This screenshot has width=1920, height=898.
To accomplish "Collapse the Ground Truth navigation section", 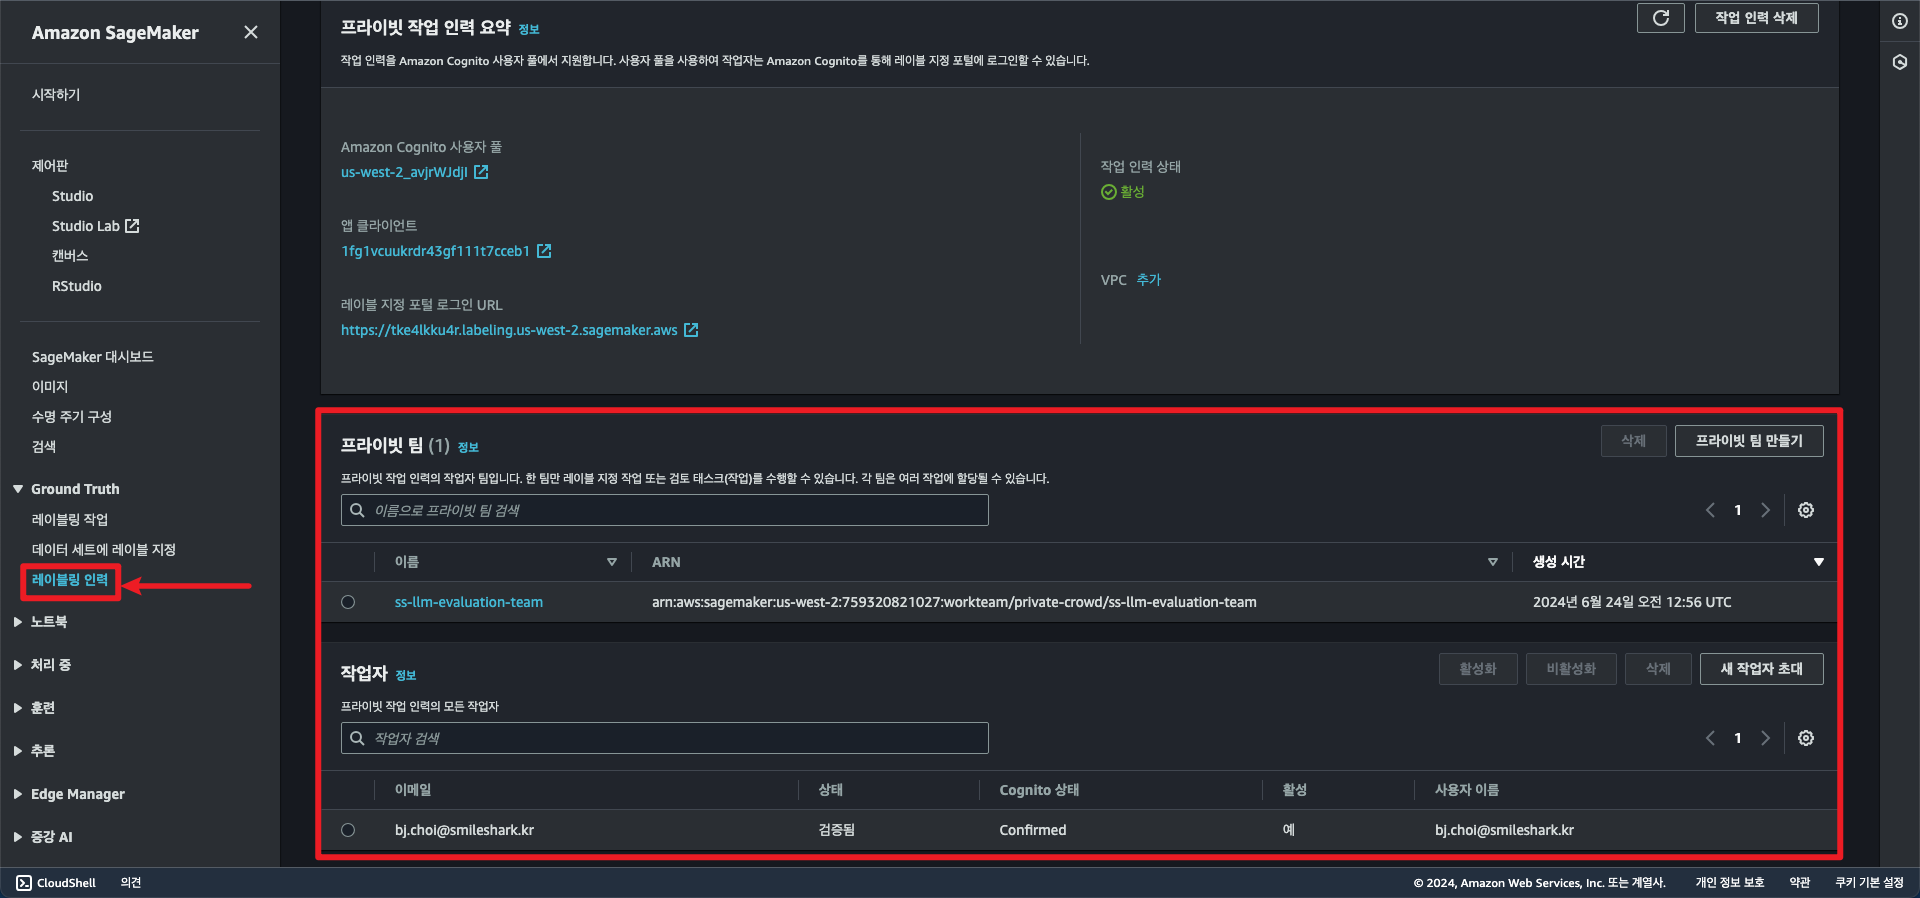I will (x=18, y=489).
